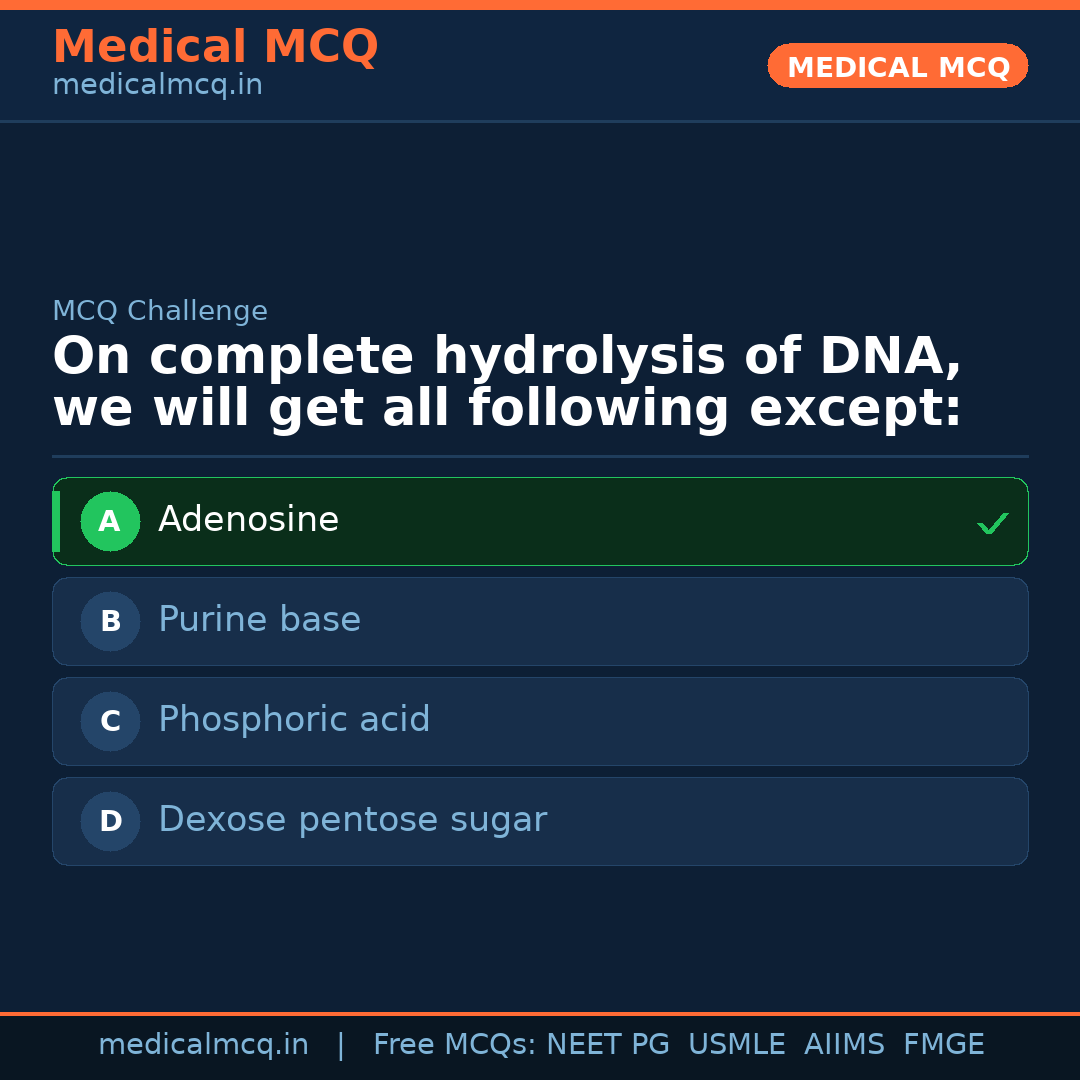Click FMGE in the footer
The height and width of the screenshot is (1080, 1080).
point(944,1045)
